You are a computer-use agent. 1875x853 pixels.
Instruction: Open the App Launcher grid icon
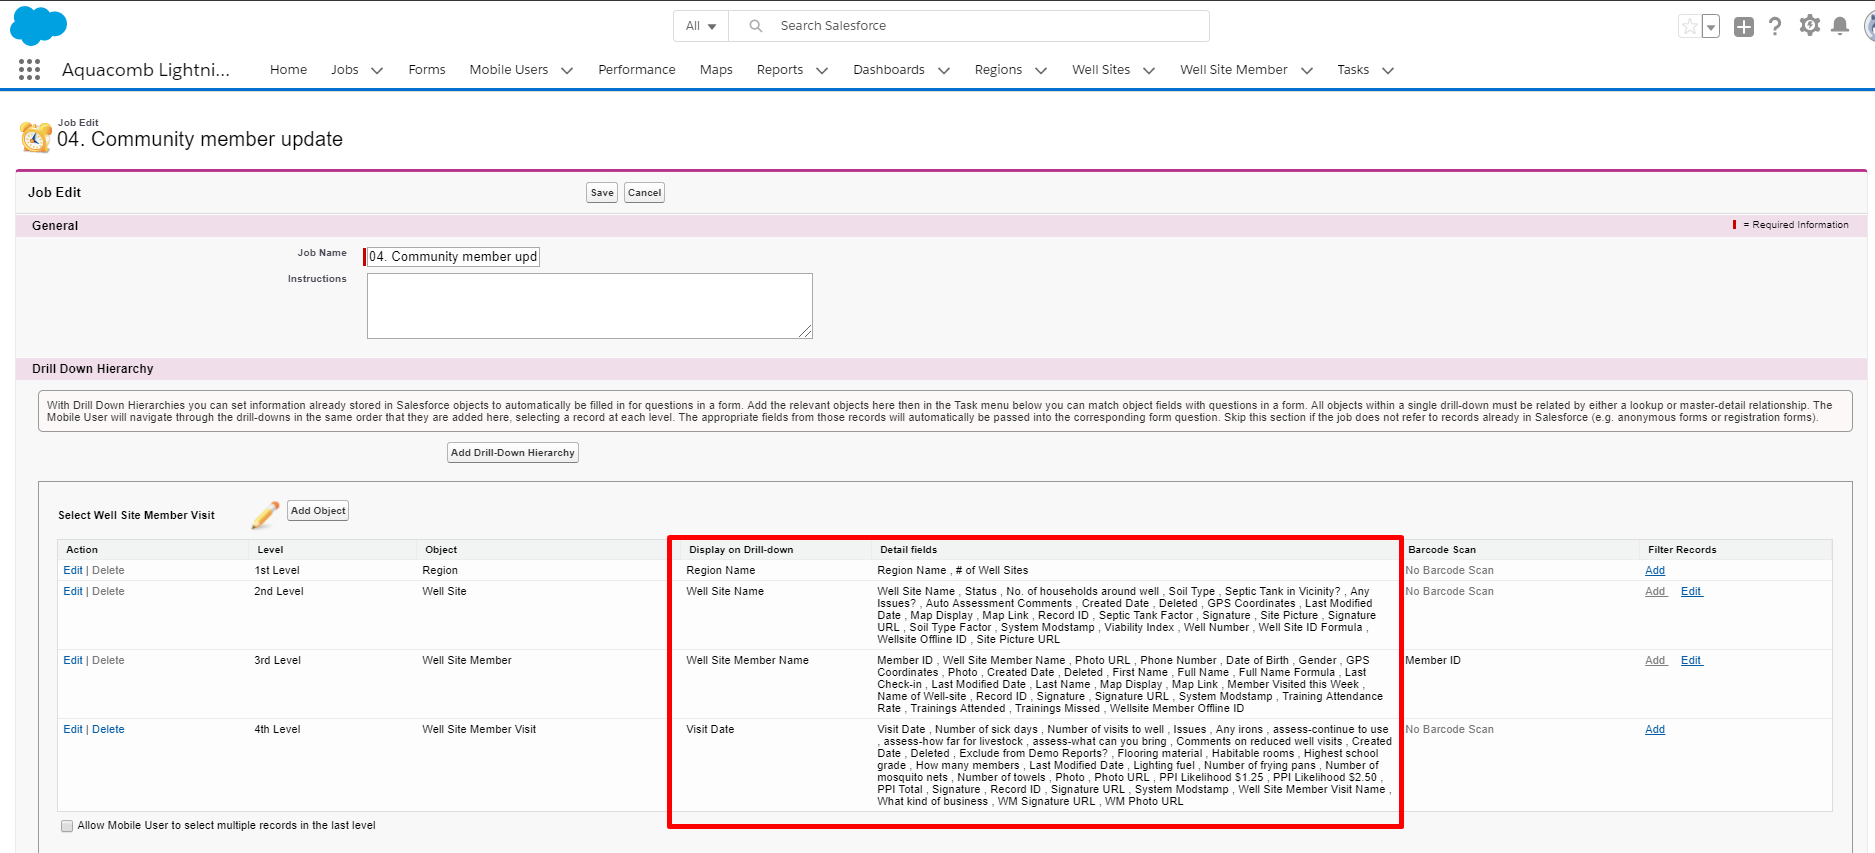click(x=29, y=69)
